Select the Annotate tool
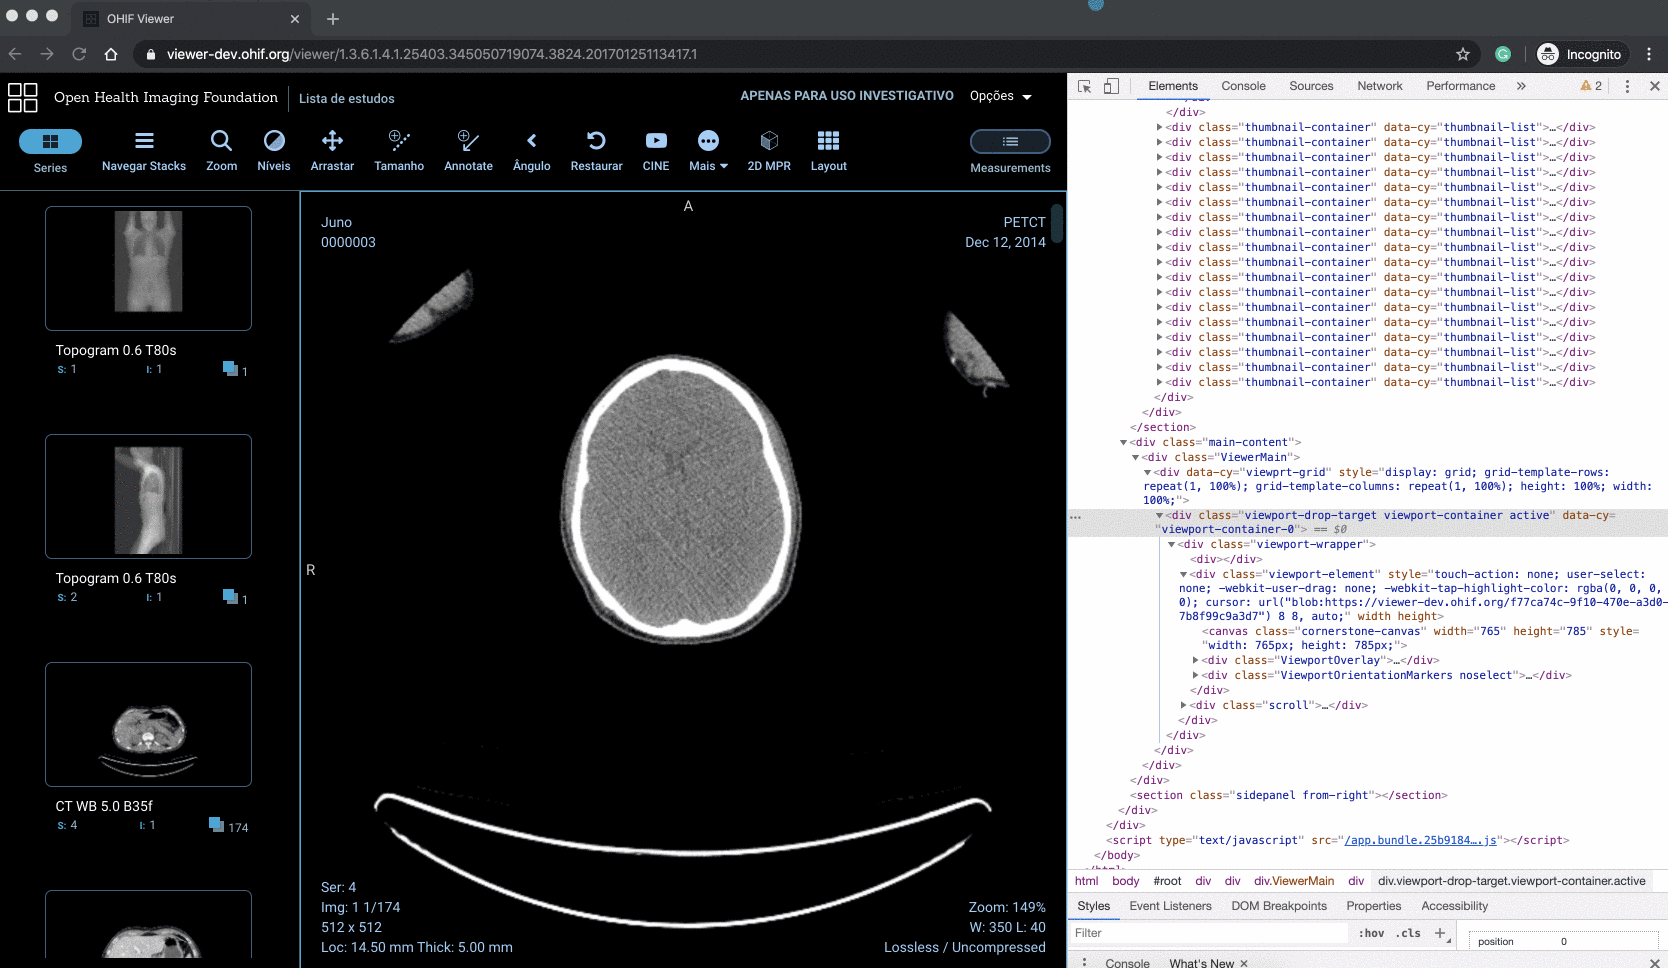The height and width of the screenshot is (968, 1668). (468, 151)
